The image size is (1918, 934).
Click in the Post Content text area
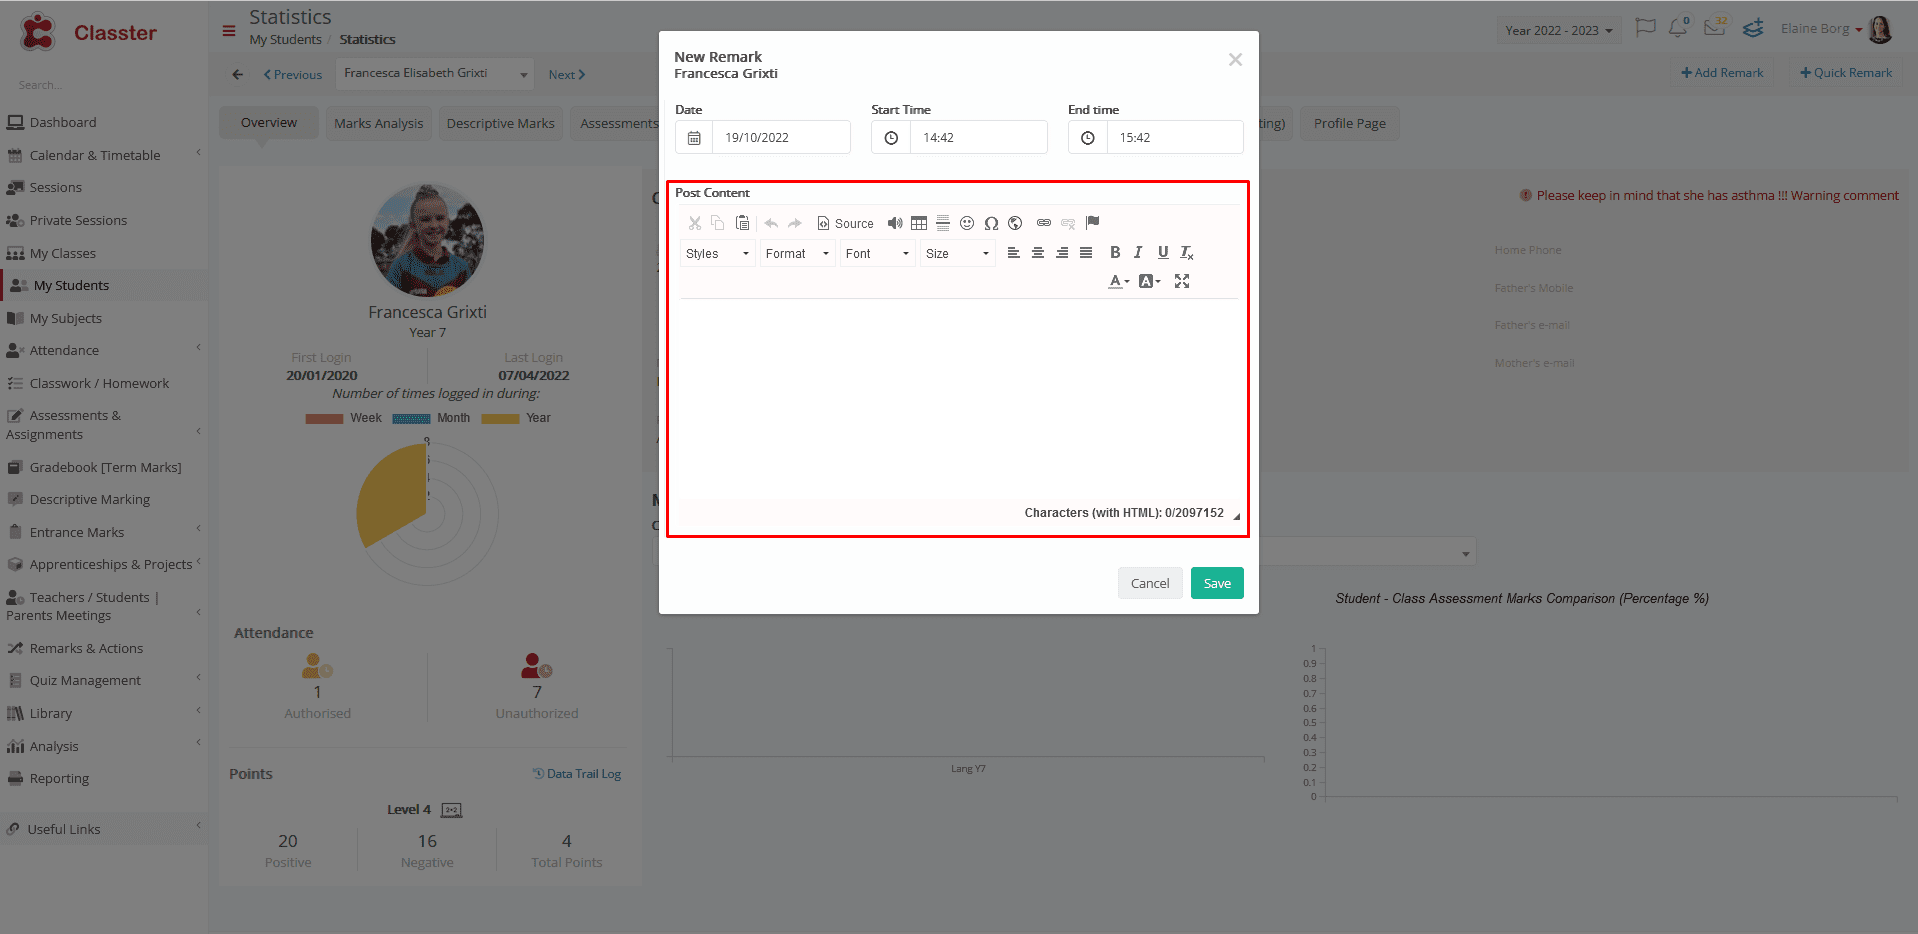coord(959,399)
